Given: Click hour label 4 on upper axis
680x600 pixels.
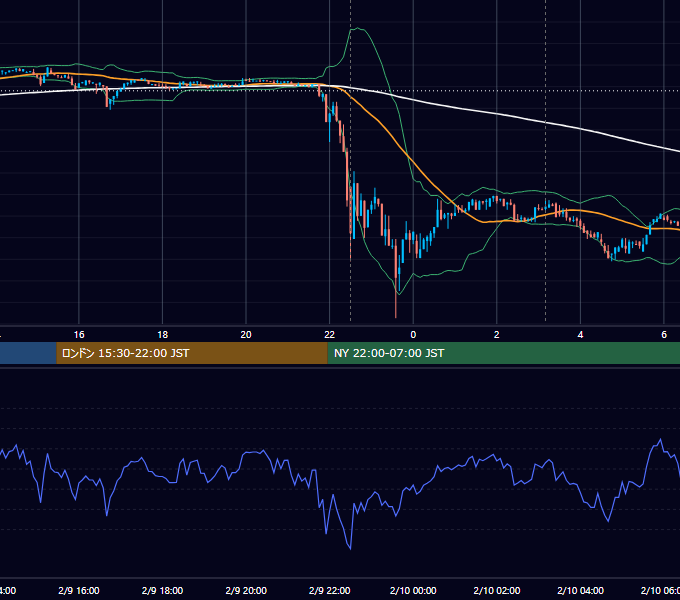Looking at the screenshot, I should tap(580, 335).
